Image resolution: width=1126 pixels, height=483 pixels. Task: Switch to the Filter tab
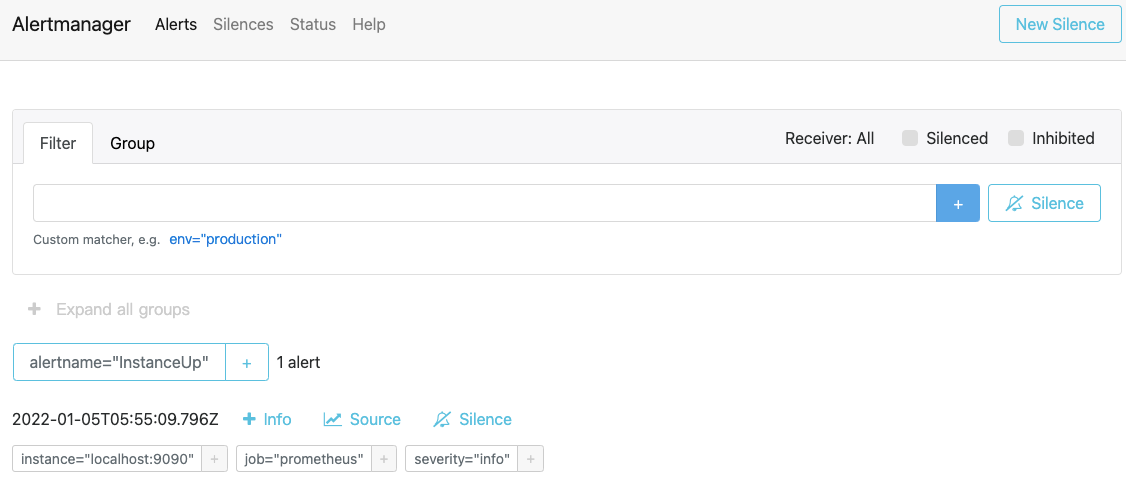58,143
